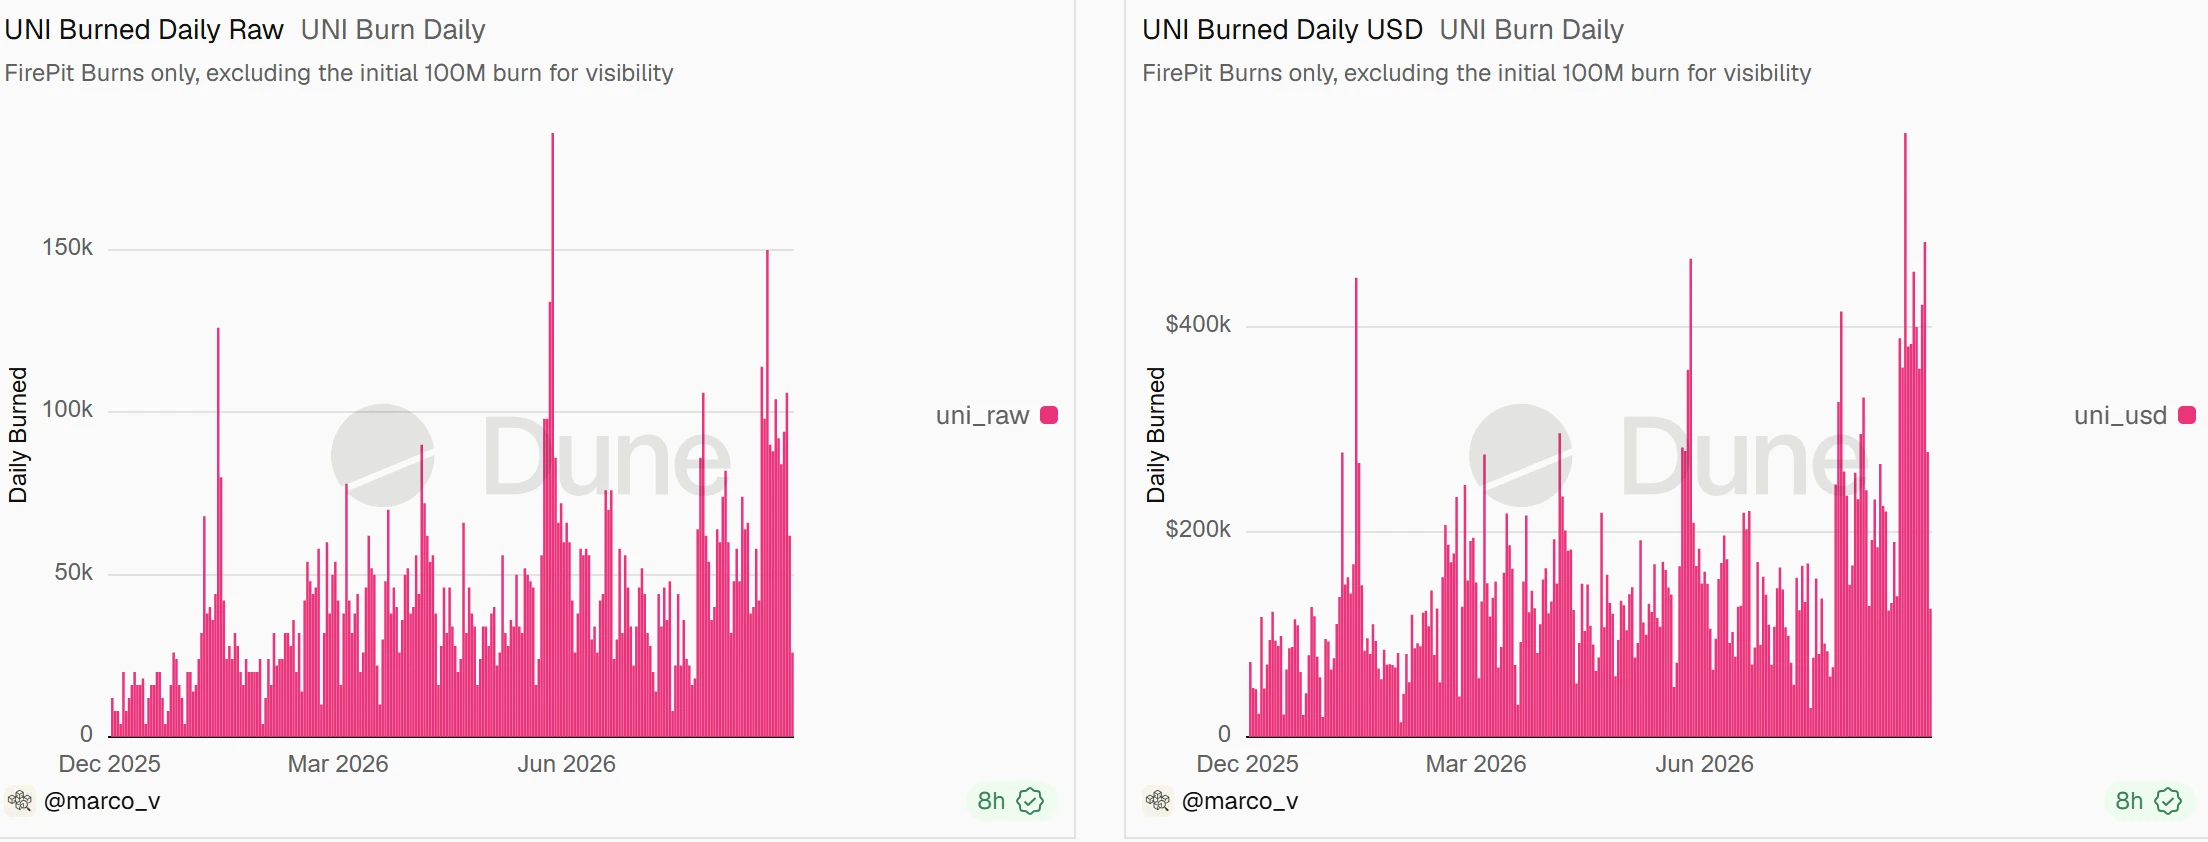2208x842 pixels.
Task: Toggle the uni_usd legend label
Action: tap(2120, 415)
